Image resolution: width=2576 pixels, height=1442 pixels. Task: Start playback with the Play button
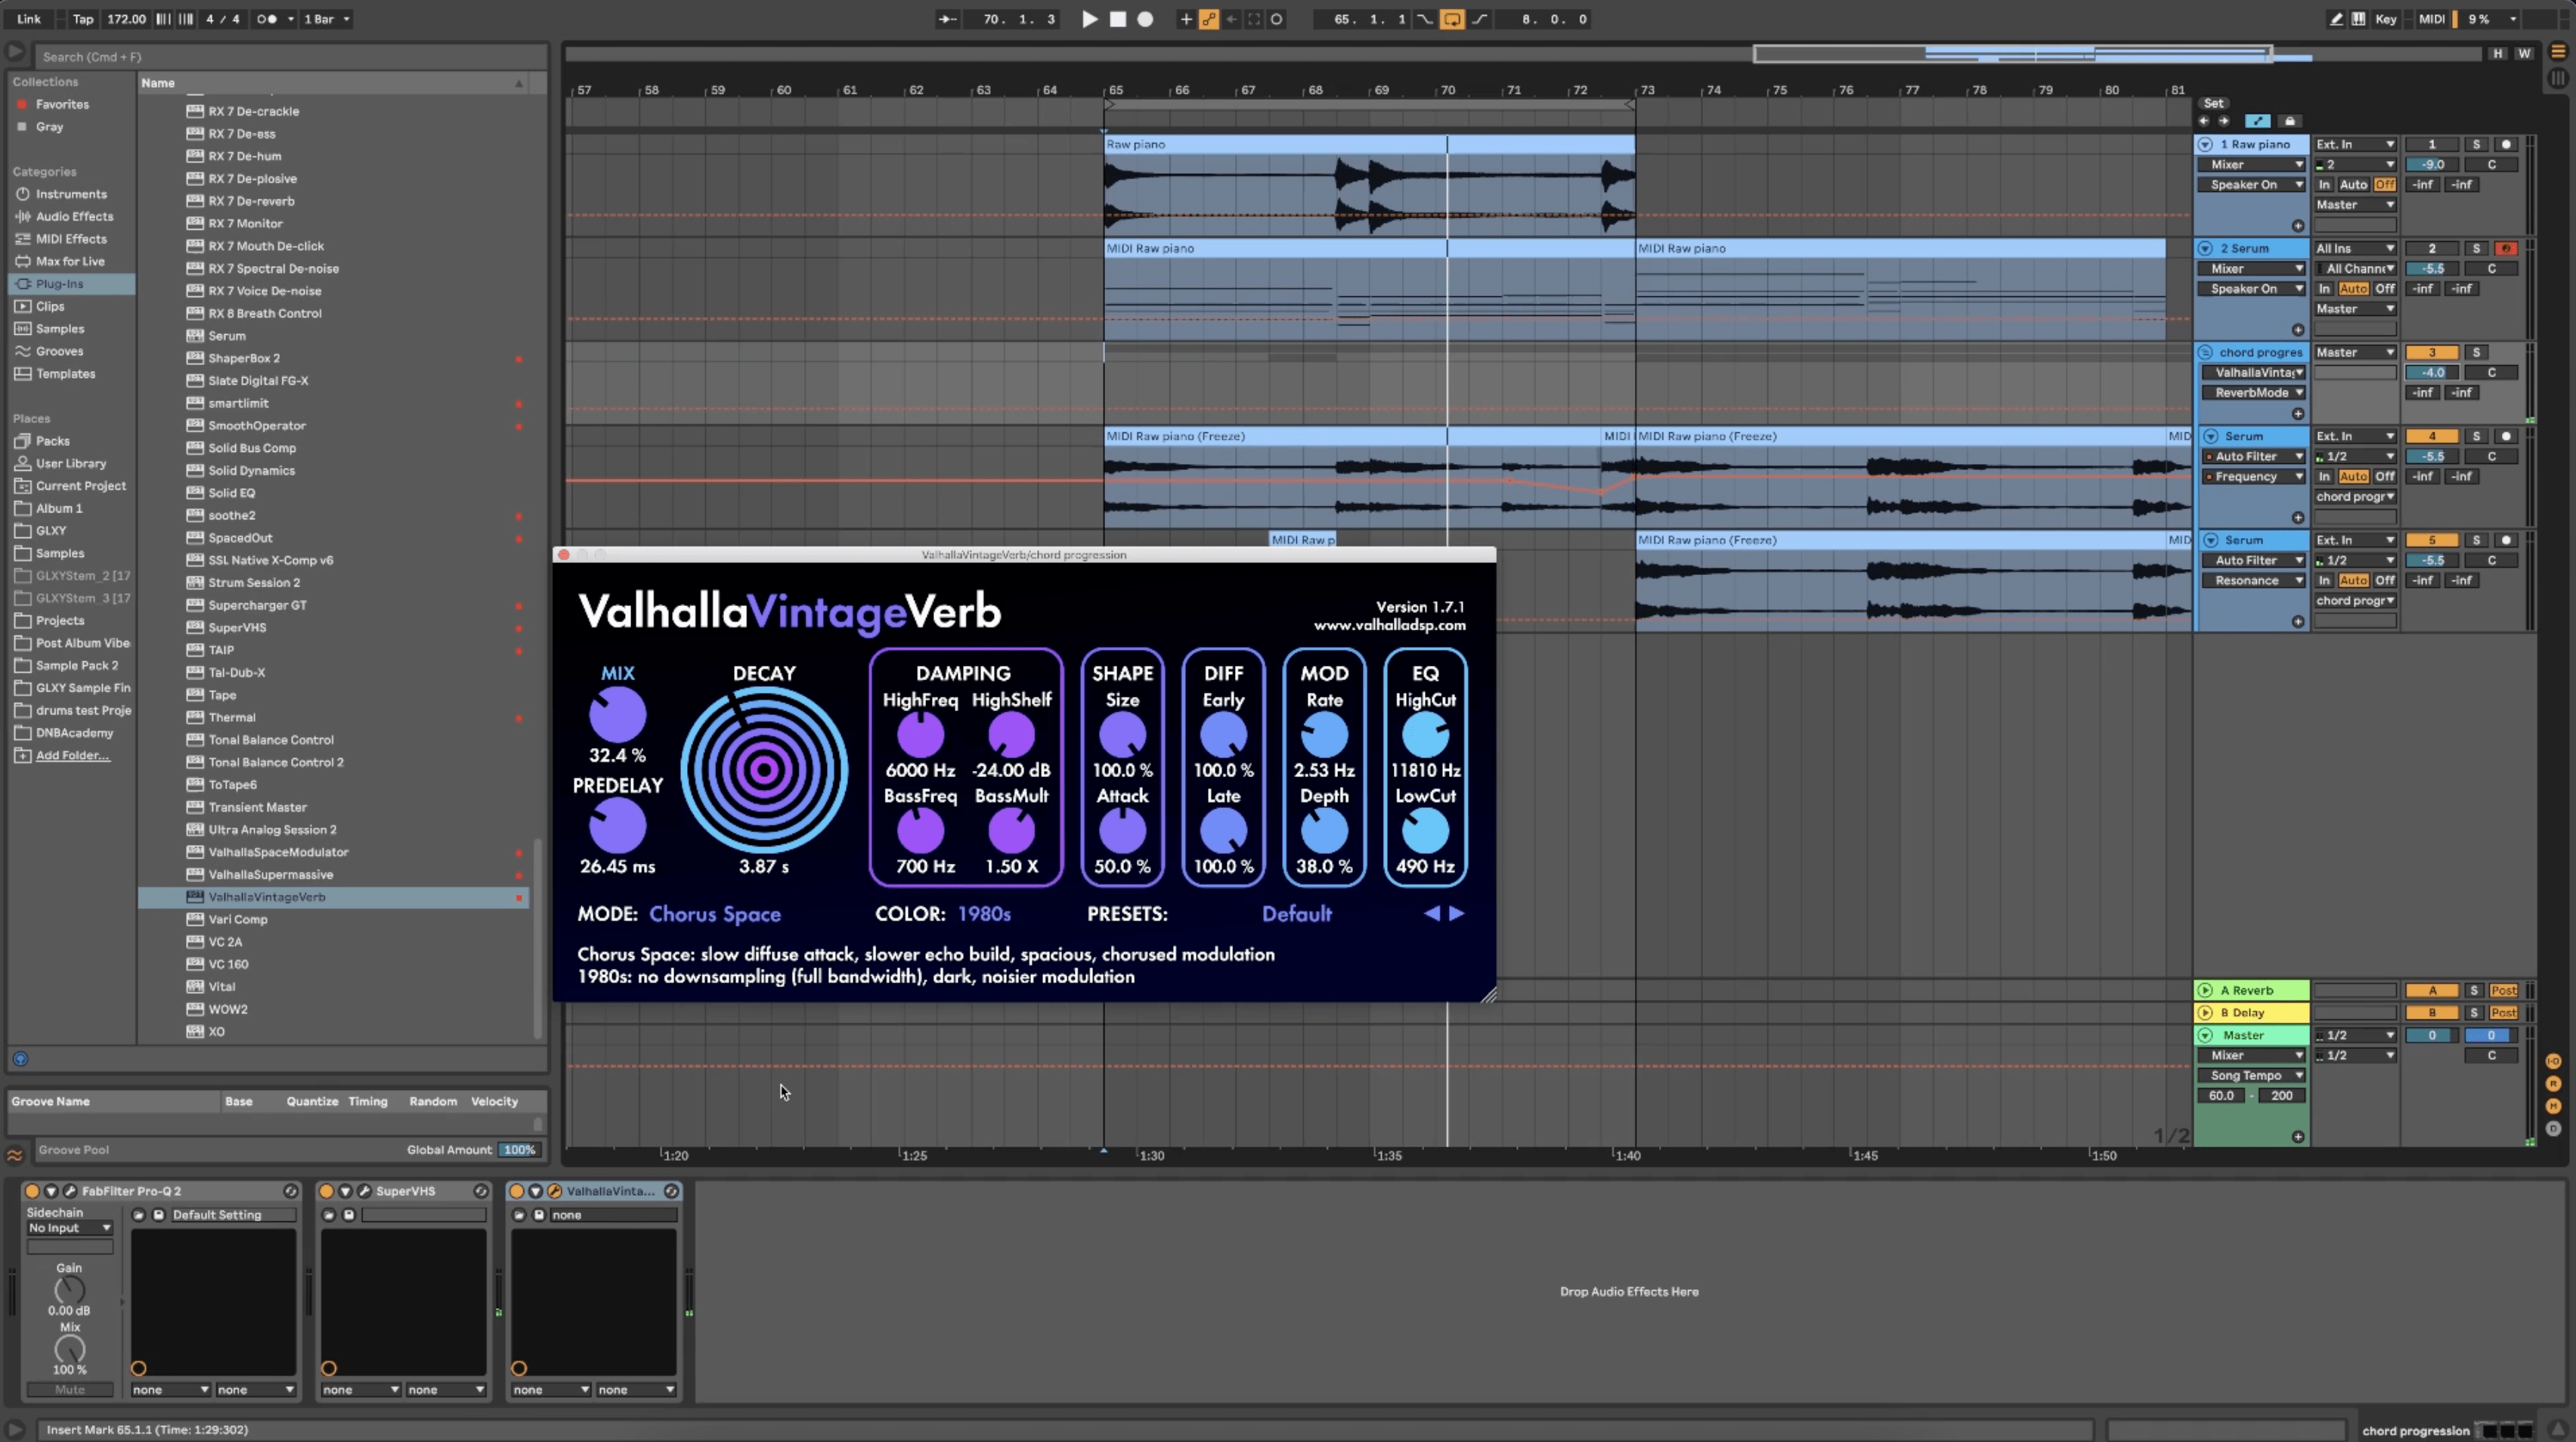(x=1090, y=19)
